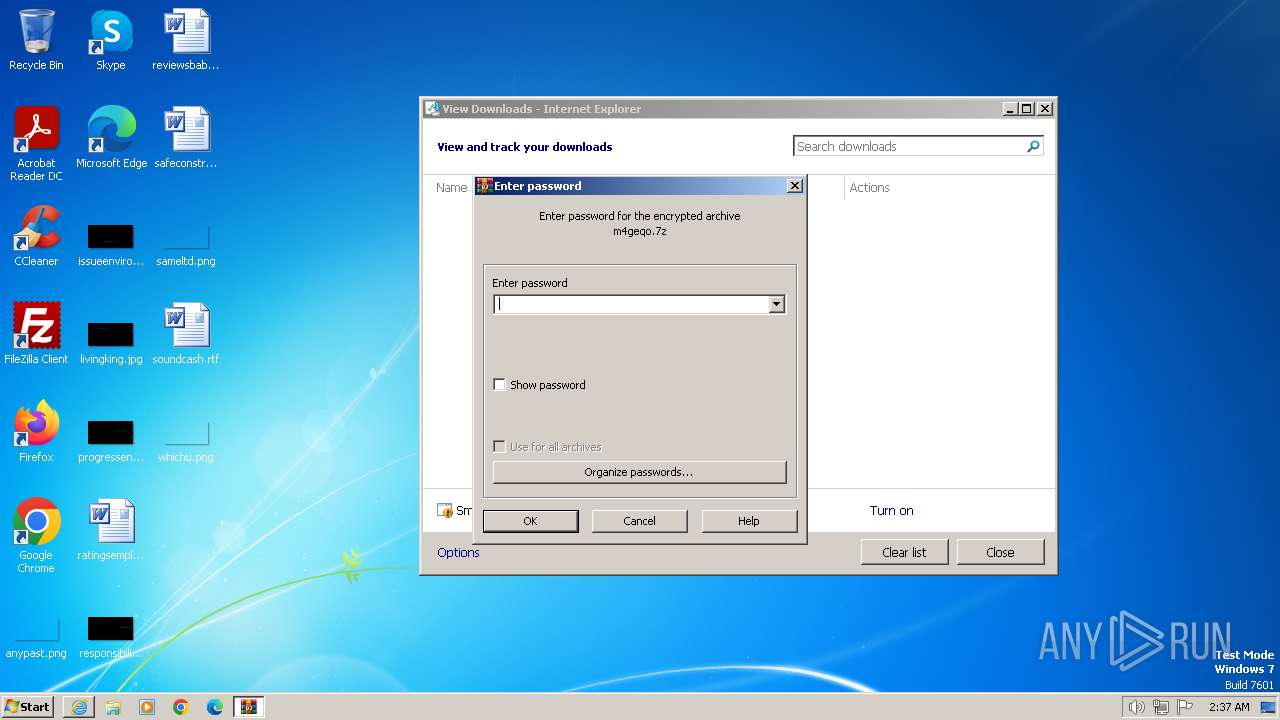Click Close button in View Downloads
The width and height of the screenshot is (1280, 720).
(1000, 552)
